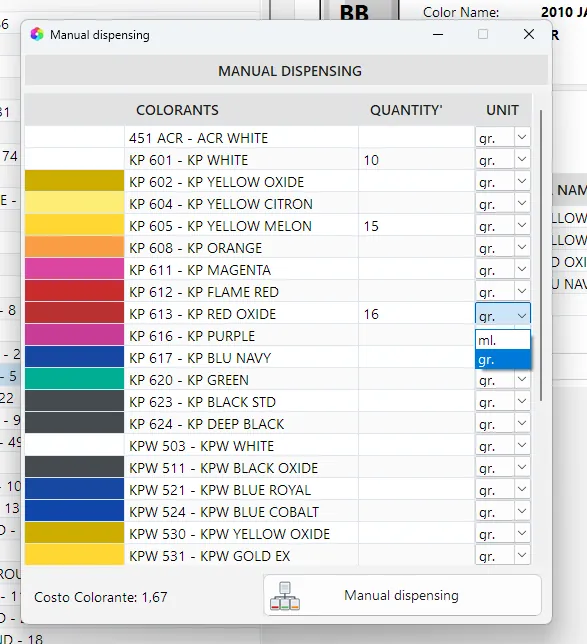Click the 'KP 616 - KP PURPLE' row text
The image size is (587, 644).
coord(192,336)
